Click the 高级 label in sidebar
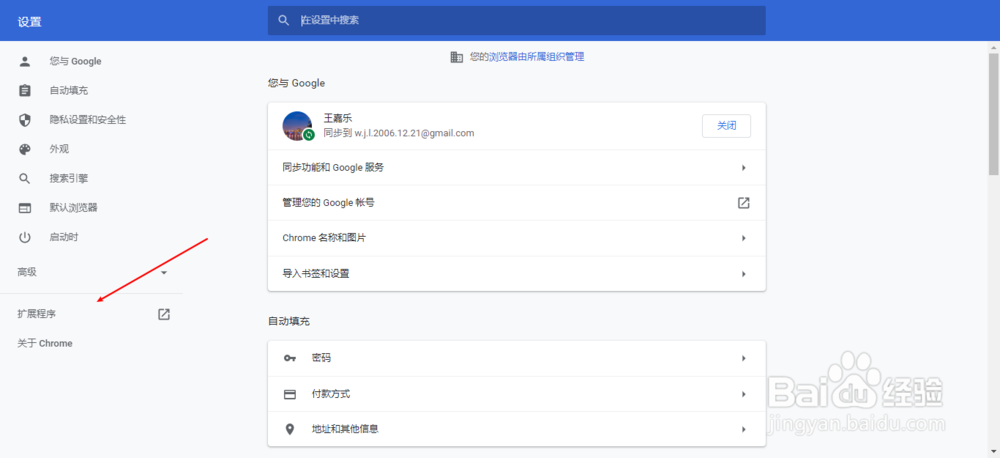Image resolution: width=1000 pixels, height=458 pixels. tap(27, 272)
